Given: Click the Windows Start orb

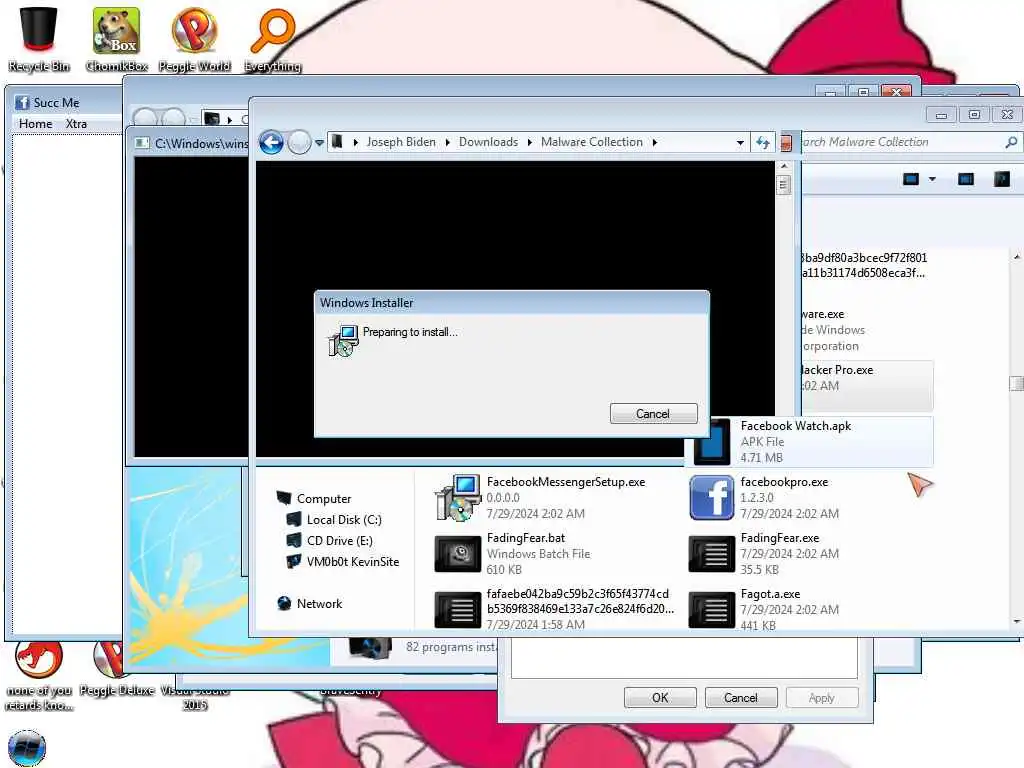Looking at the screenshot, I should point(27,748).
